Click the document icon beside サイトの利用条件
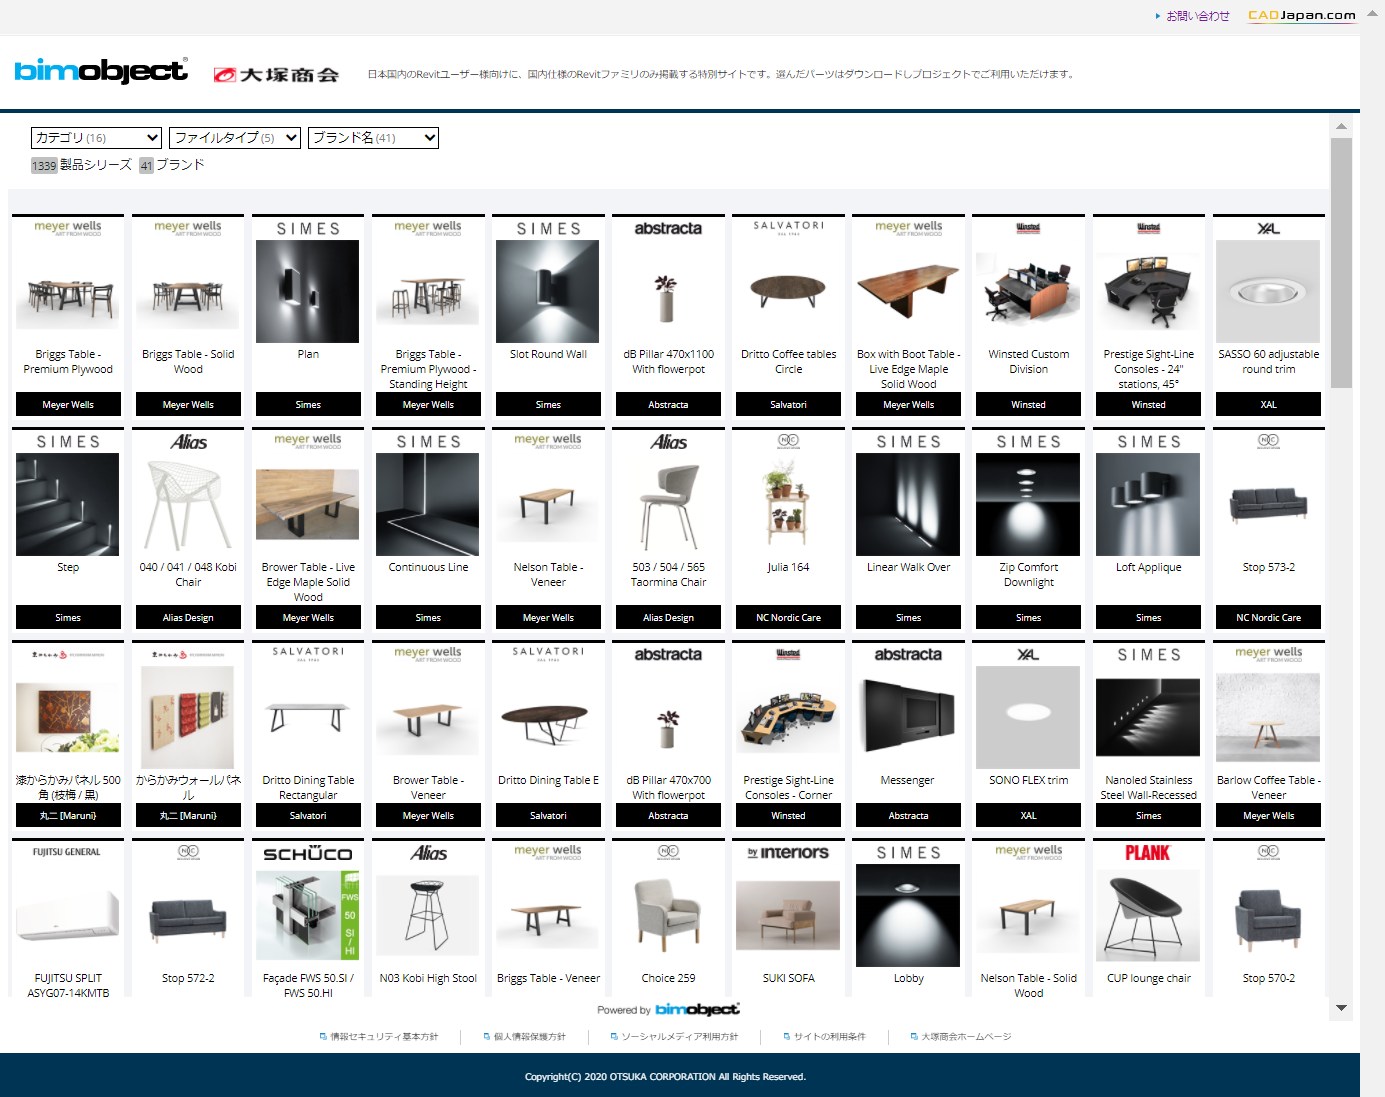The height and width of the screenshot is (1097, 1385). click(787, 1037)
